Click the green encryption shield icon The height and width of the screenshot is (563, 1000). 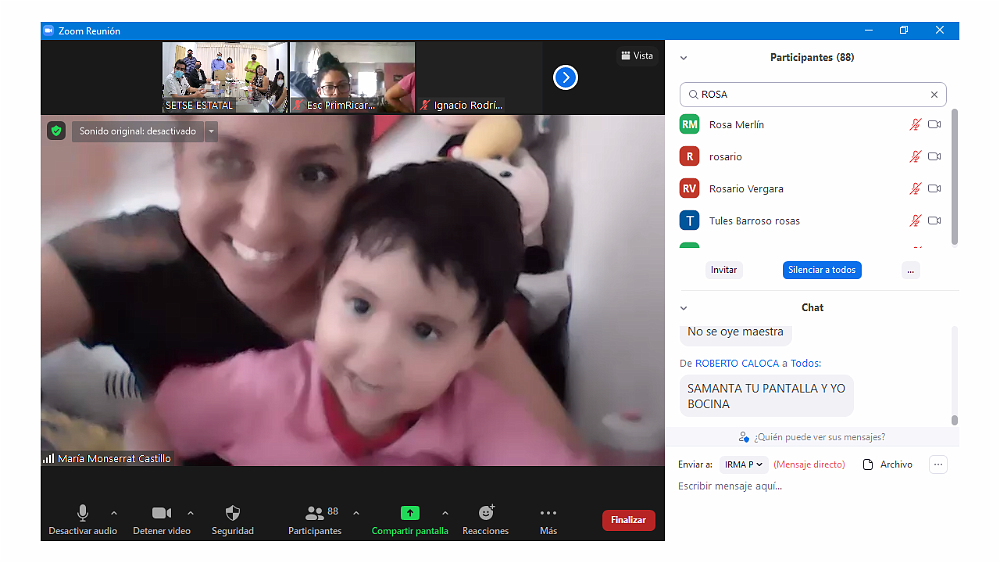(x=56, y=131)
